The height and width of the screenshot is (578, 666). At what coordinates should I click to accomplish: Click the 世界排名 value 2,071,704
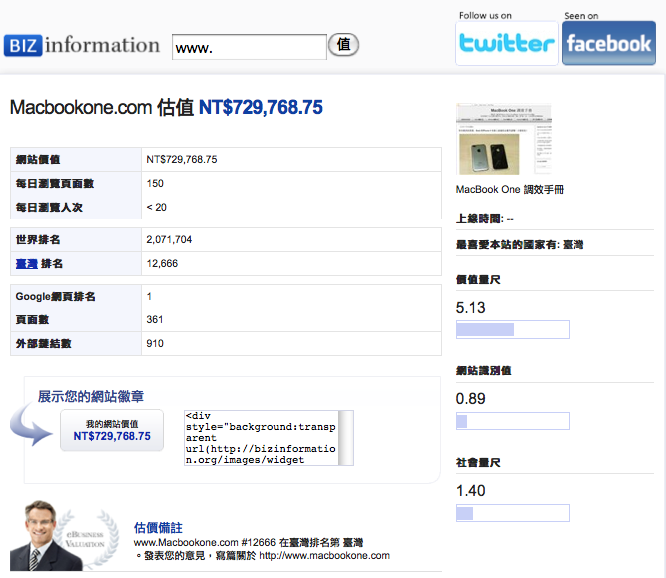tap(169, 240)
